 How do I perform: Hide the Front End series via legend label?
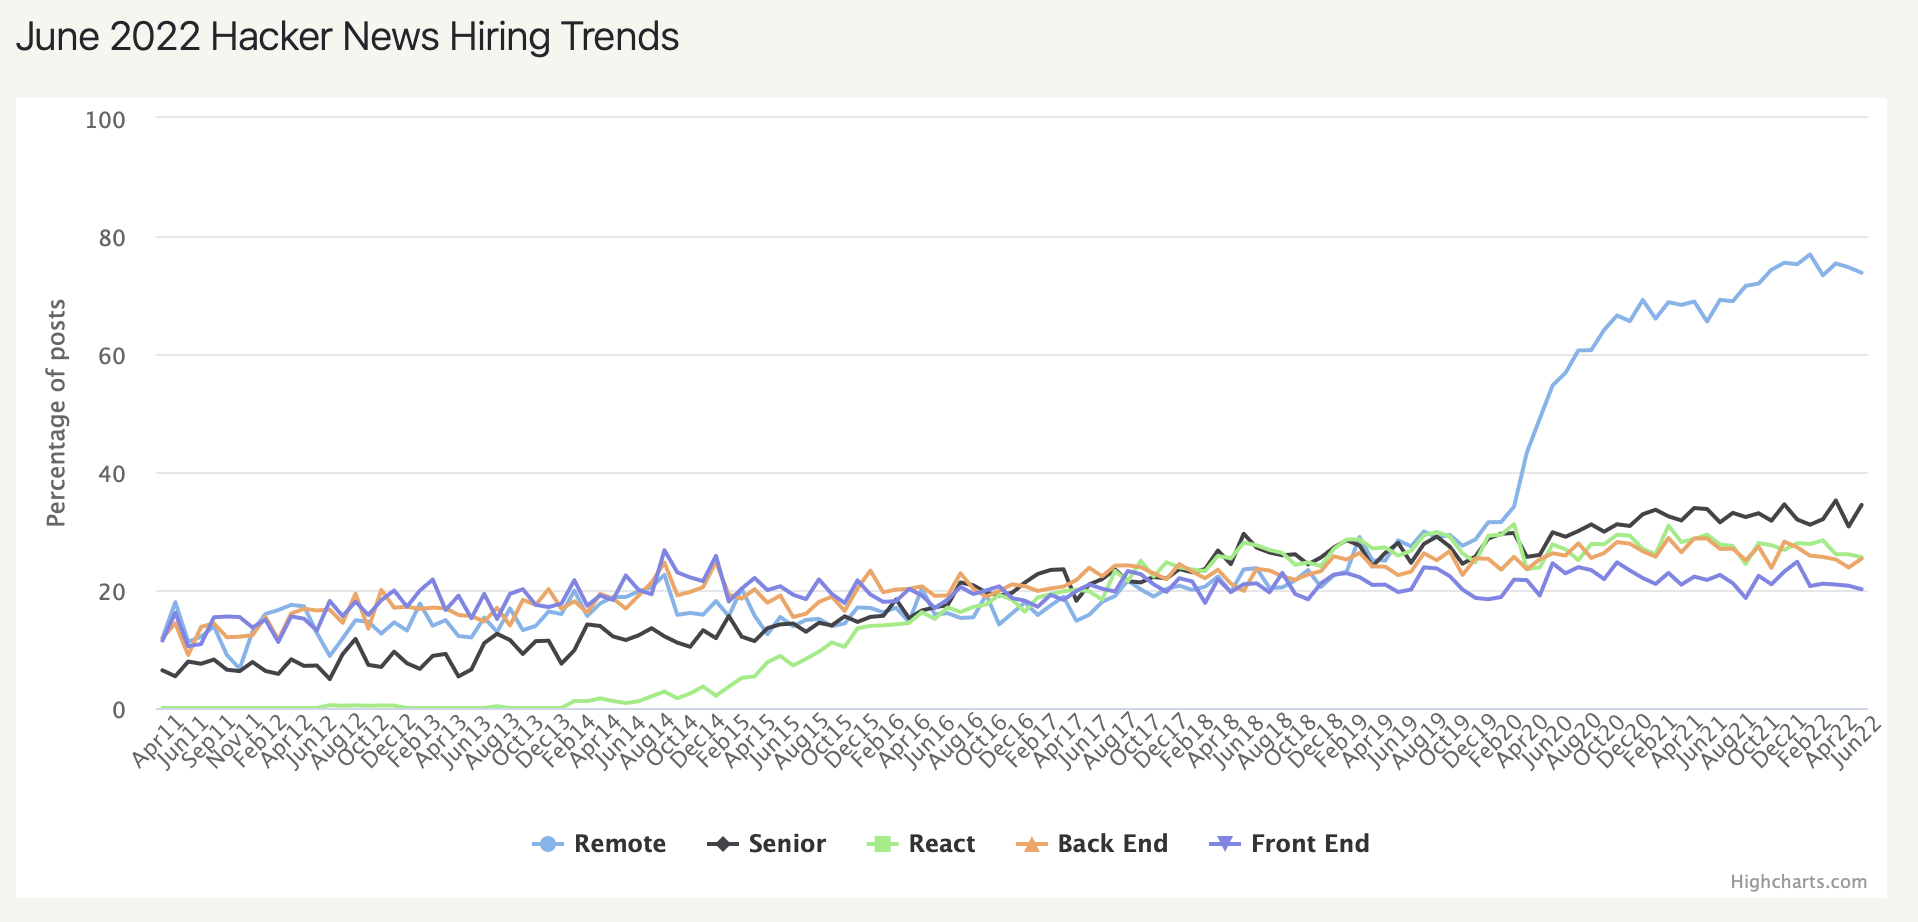[1310, 844]
